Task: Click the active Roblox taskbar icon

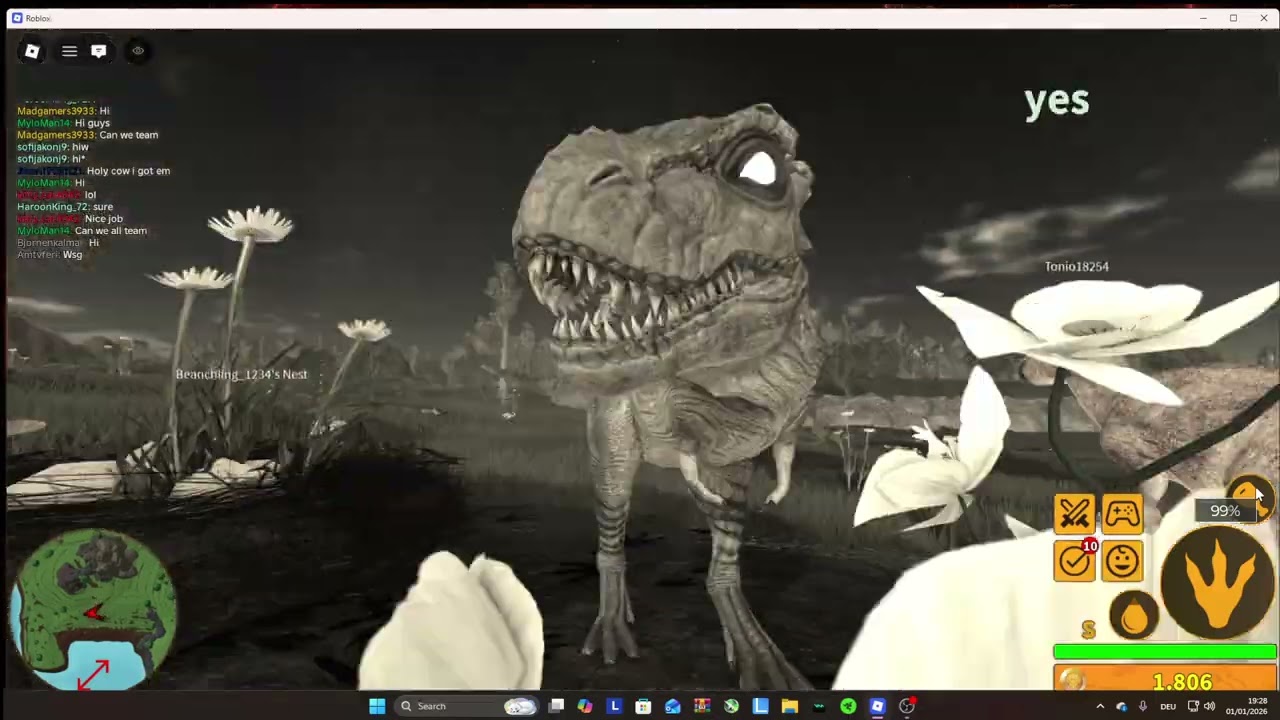Action: (x=877, y=706)
